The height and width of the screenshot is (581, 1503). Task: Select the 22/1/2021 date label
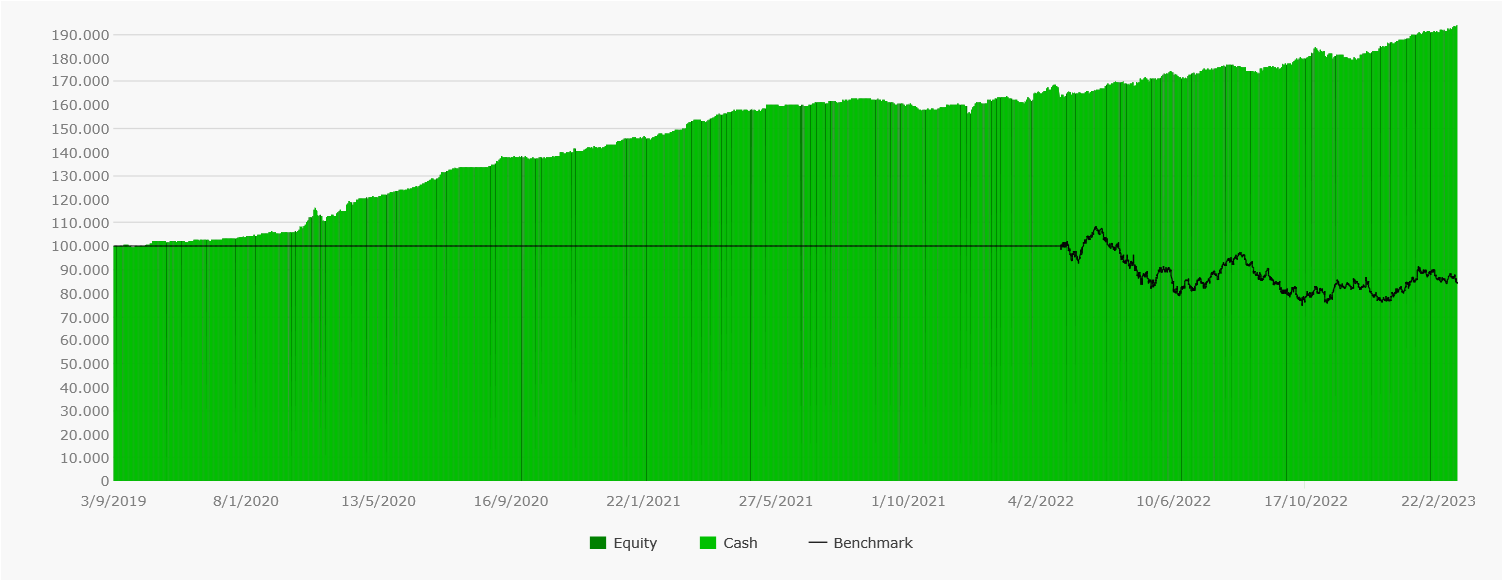[643, 501]
